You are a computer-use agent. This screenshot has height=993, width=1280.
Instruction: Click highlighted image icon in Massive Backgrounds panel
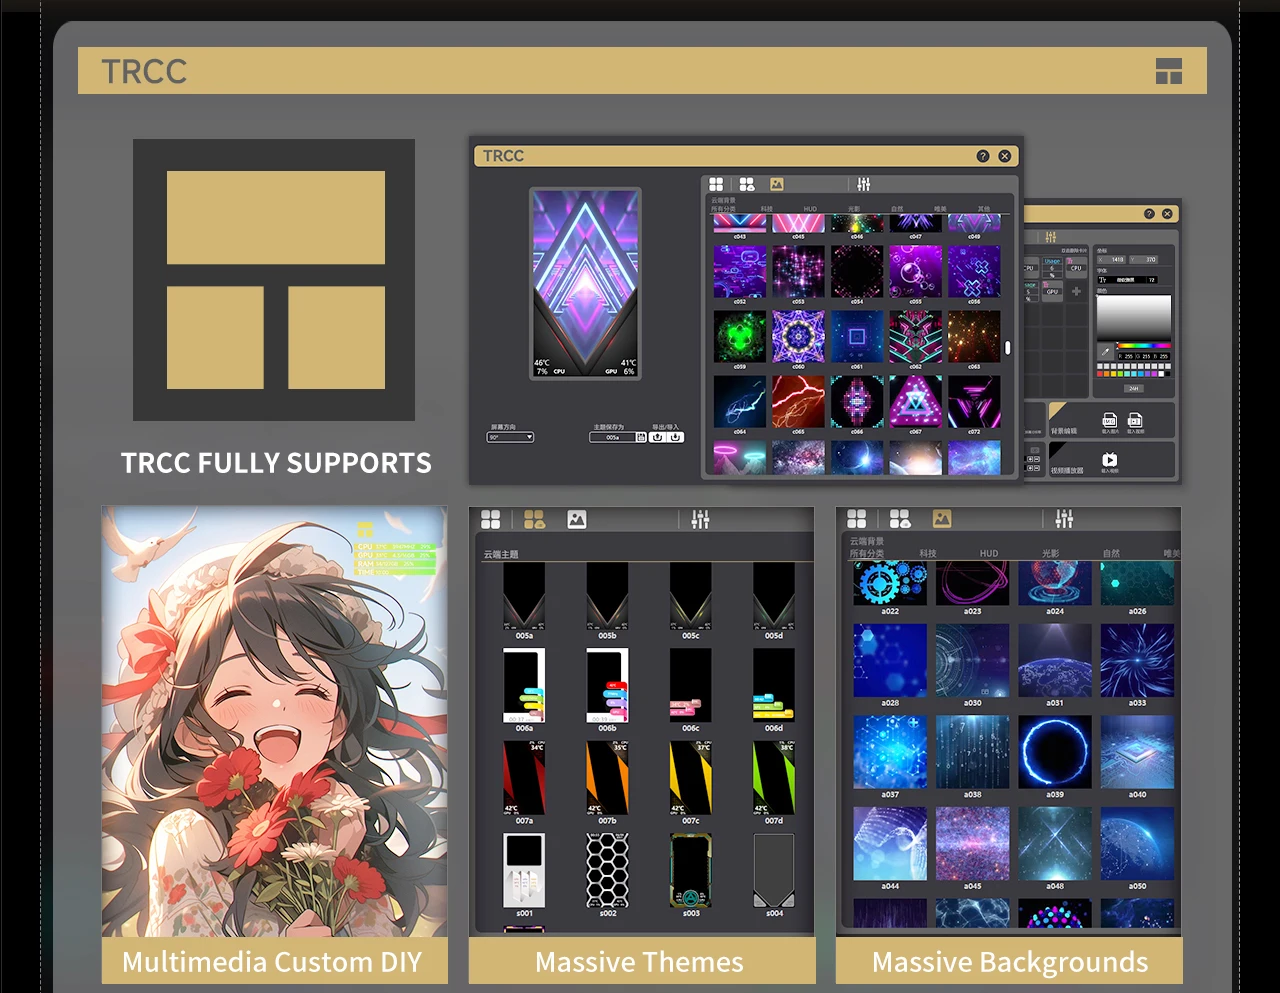(x=942, y=519)
